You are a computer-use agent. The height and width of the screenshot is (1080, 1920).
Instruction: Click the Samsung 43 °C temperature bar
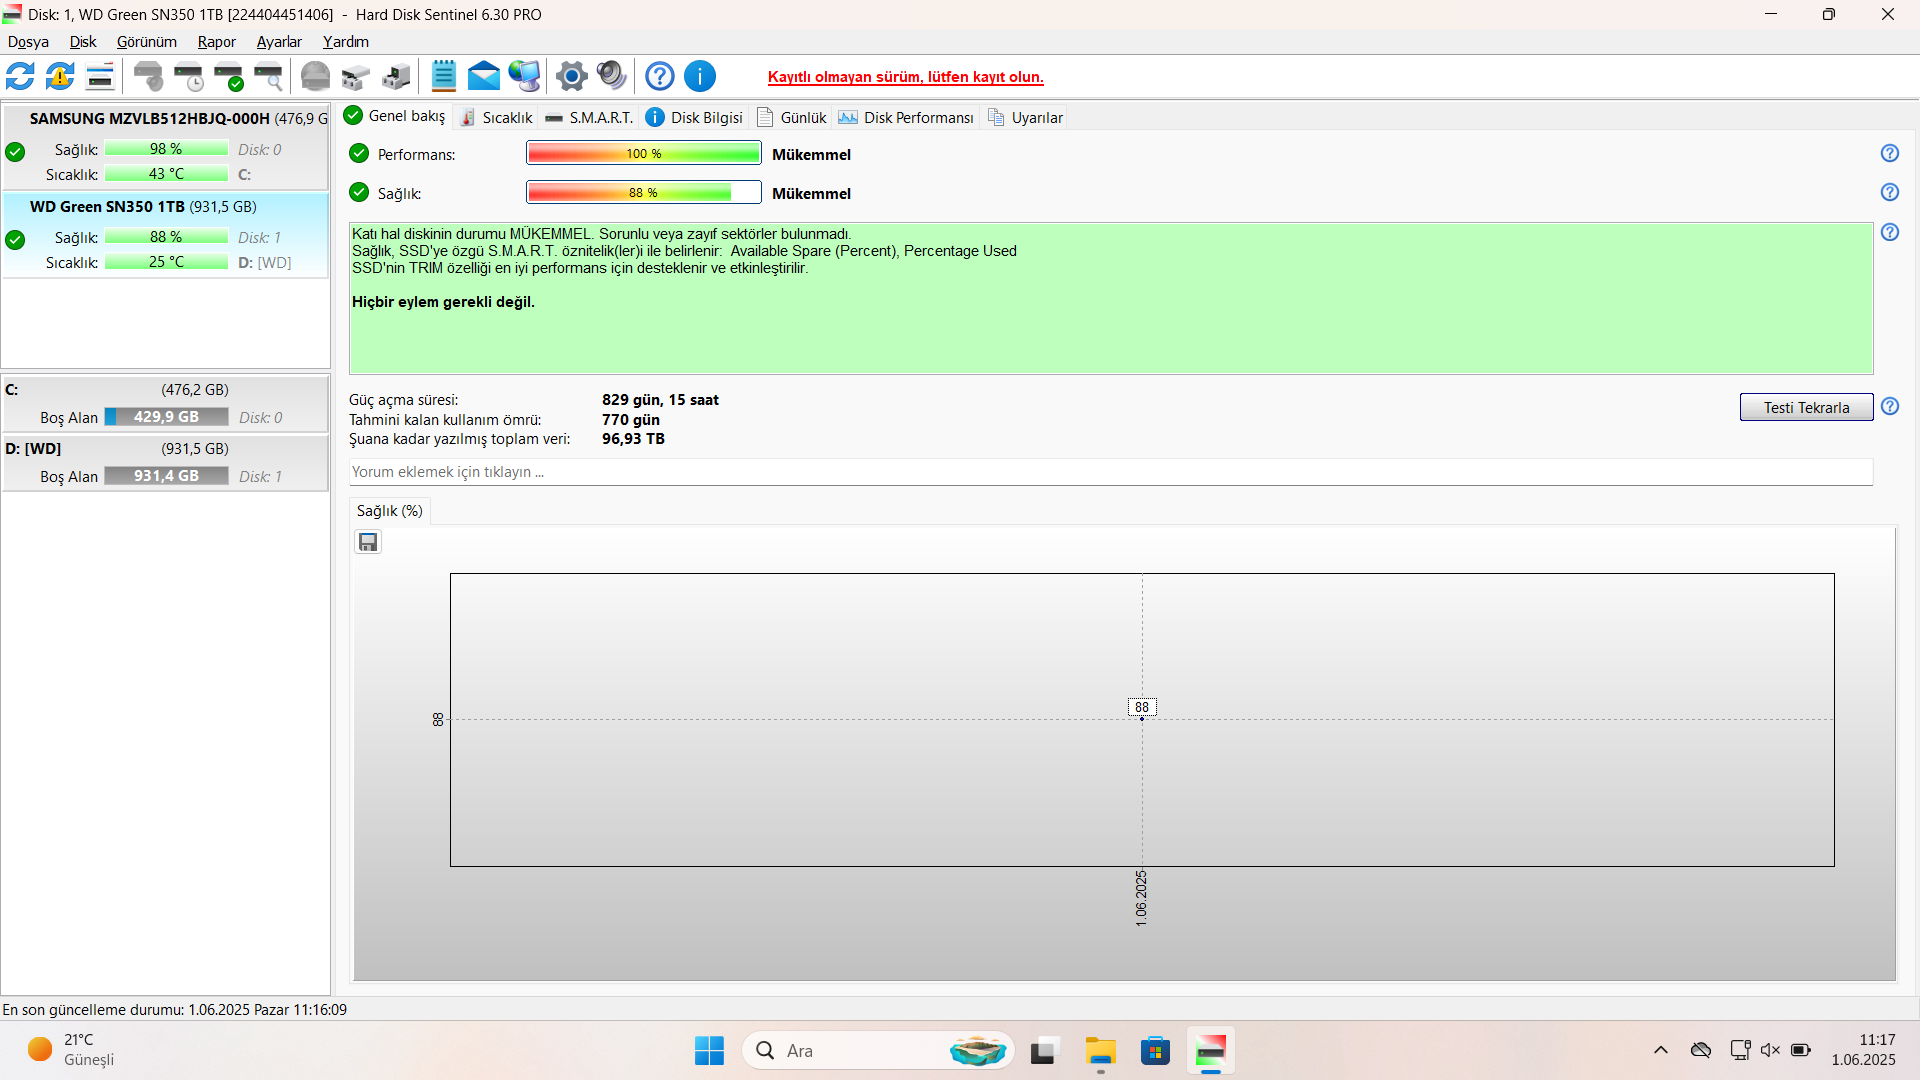click(167, 174)
